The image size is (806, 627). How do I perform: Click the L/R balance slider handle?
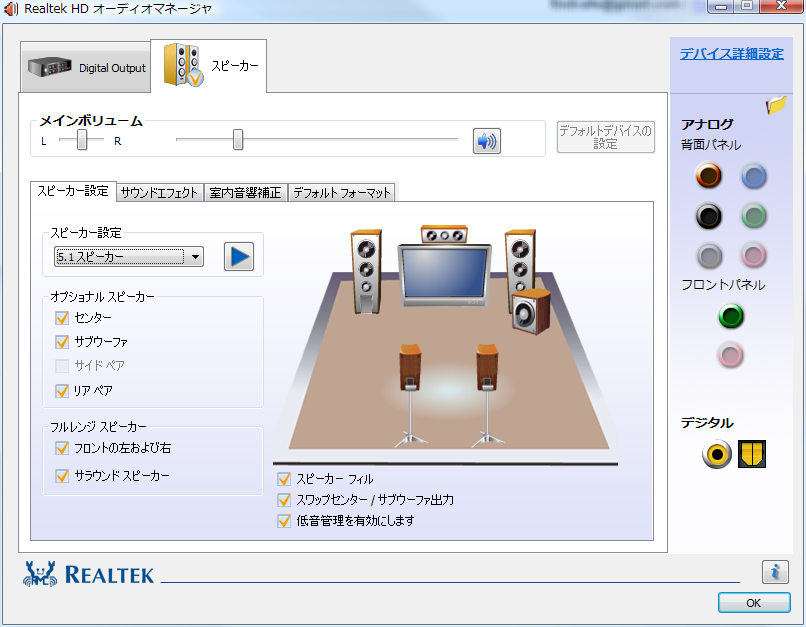[82, 139]
